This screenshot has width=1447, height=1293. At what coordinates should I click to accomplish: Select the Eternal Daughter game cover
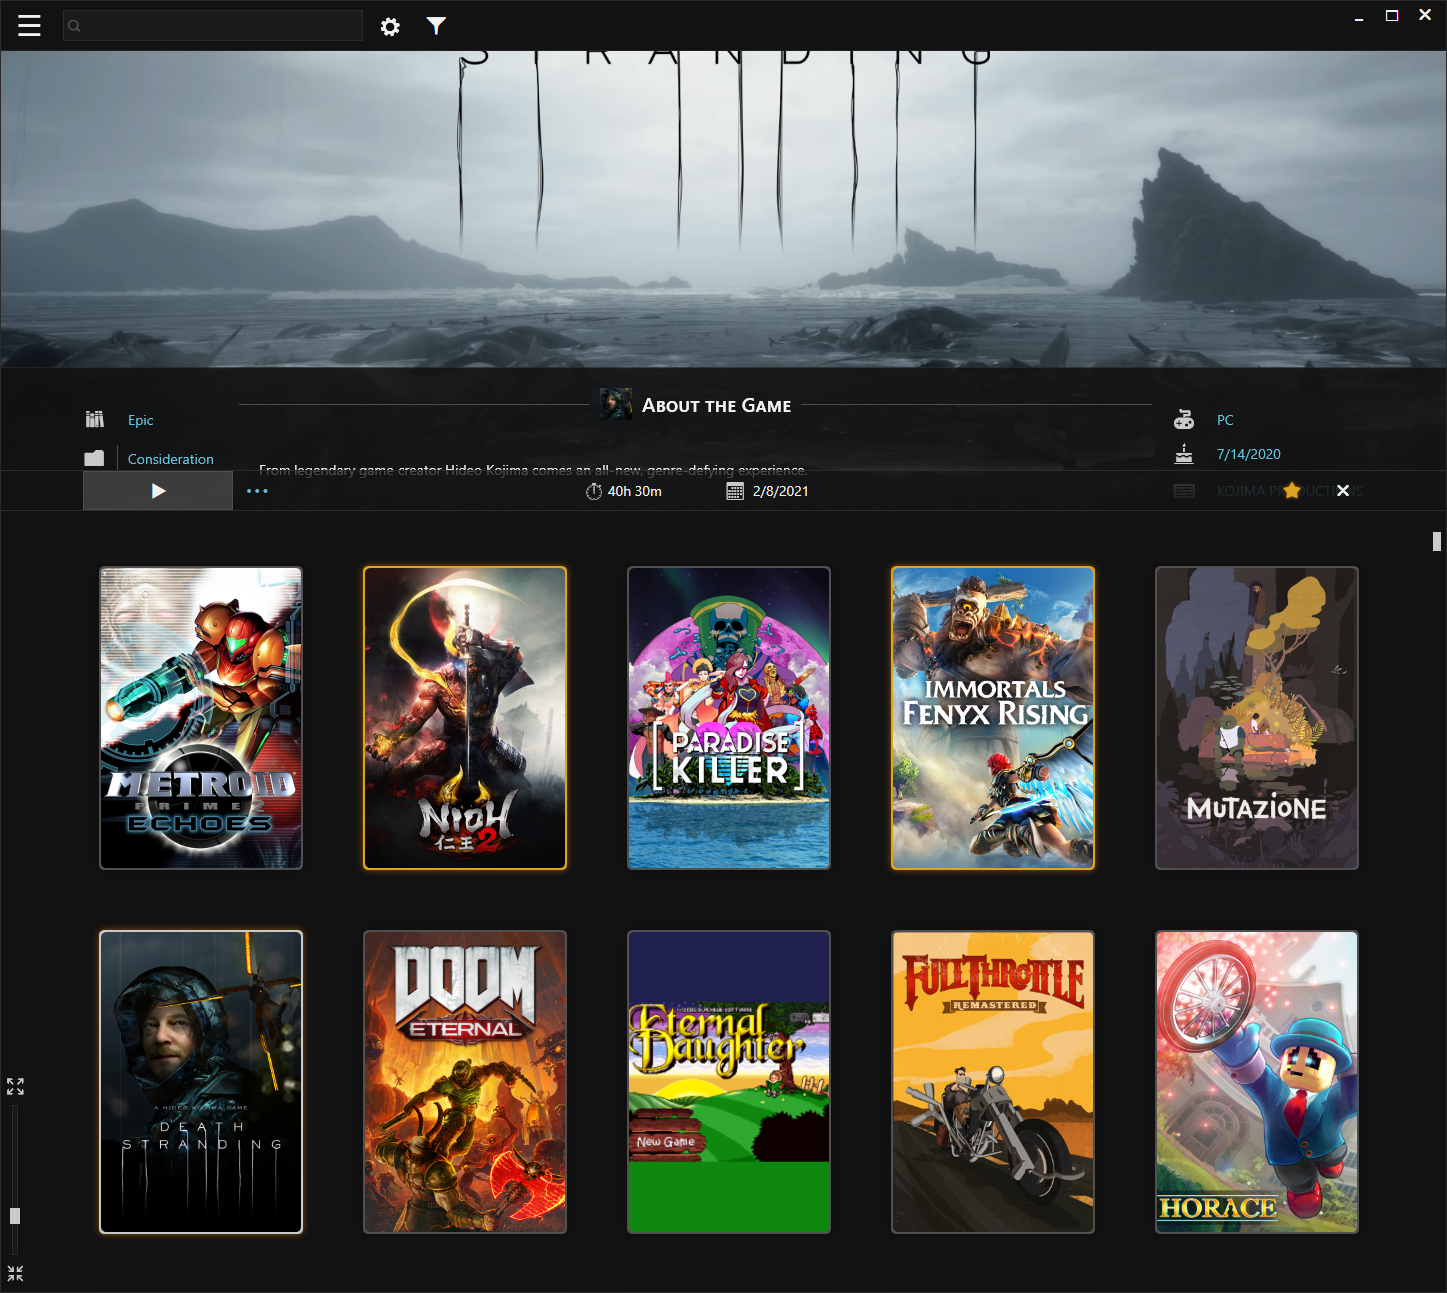(x=729, y=1082)
